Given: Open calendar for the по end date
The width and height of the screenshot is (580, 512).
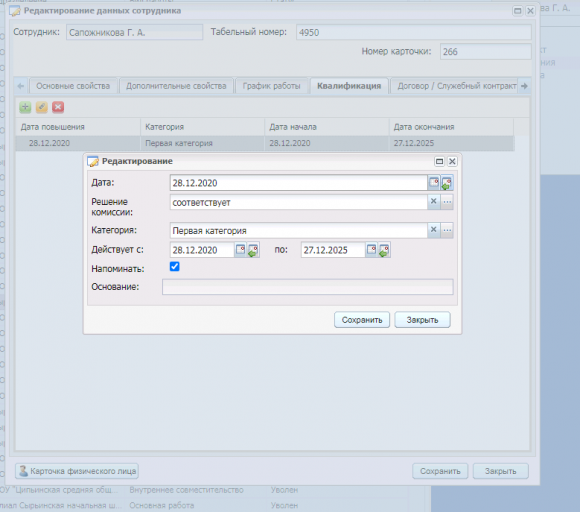Looking at the screenshot, I should (371, 250).
